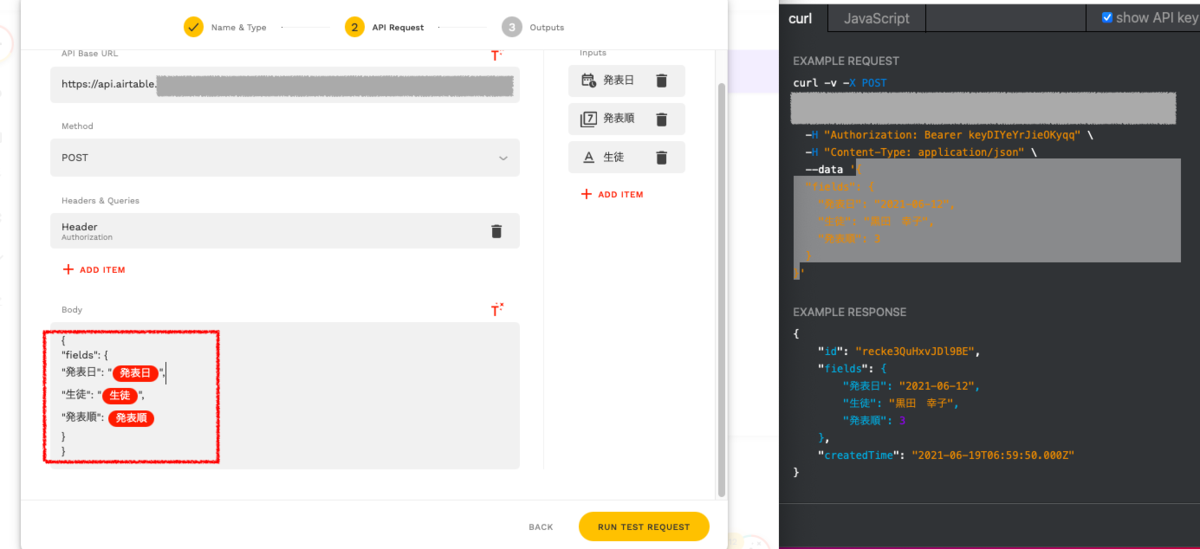This screenshot has width=1200, height=549.
Task: Go to Name & Type completed step
Action: (225, 27)
